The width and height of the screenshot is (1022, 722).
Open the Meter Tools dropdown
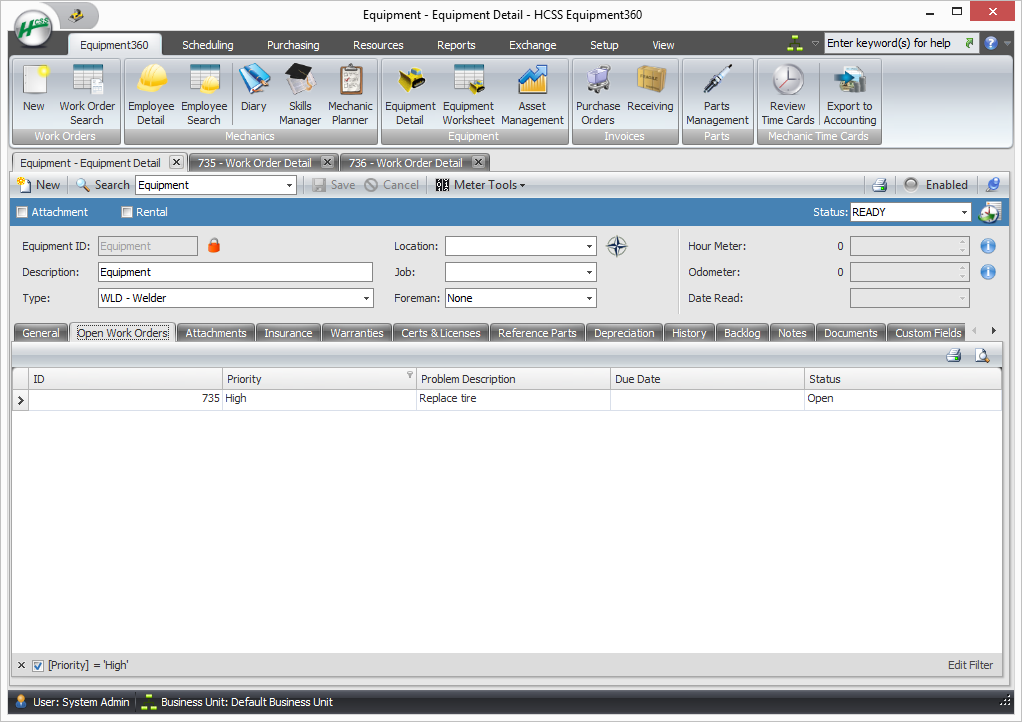[480, 185]
